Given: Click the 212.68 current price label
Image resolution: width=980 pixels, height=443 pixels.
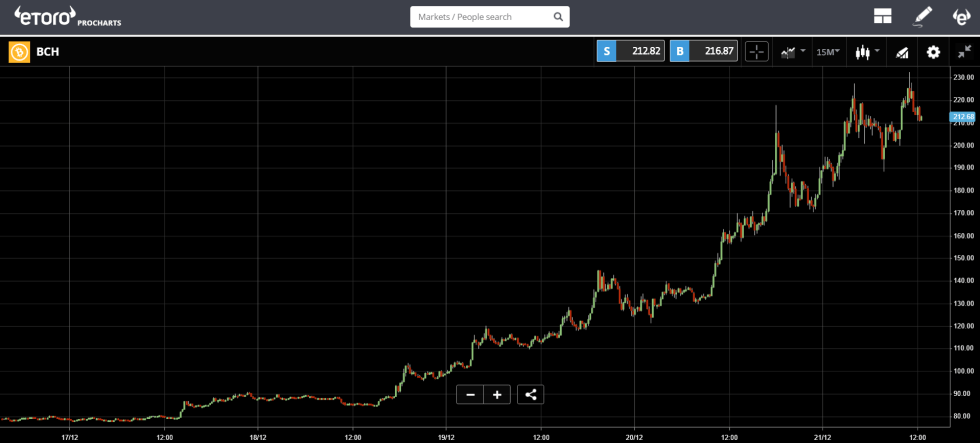Looking at the screenshot, I should tap(962, 118).
